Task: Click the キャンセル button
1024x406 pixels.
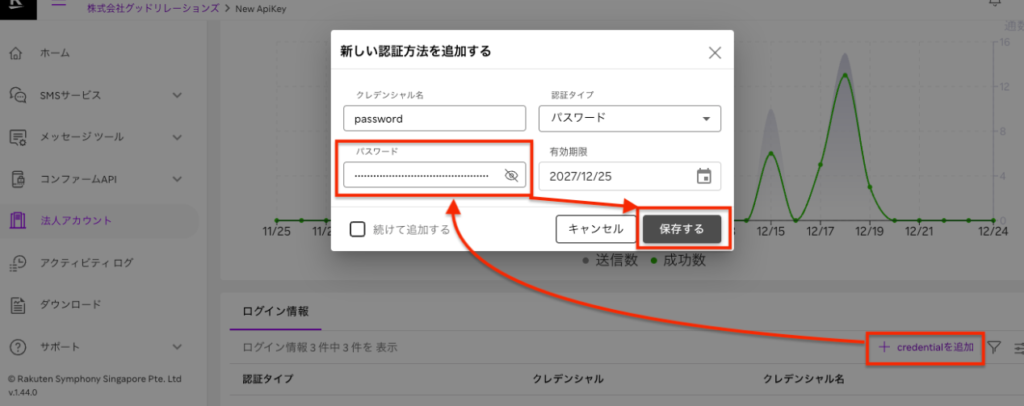Action: [x=595, y=229]
